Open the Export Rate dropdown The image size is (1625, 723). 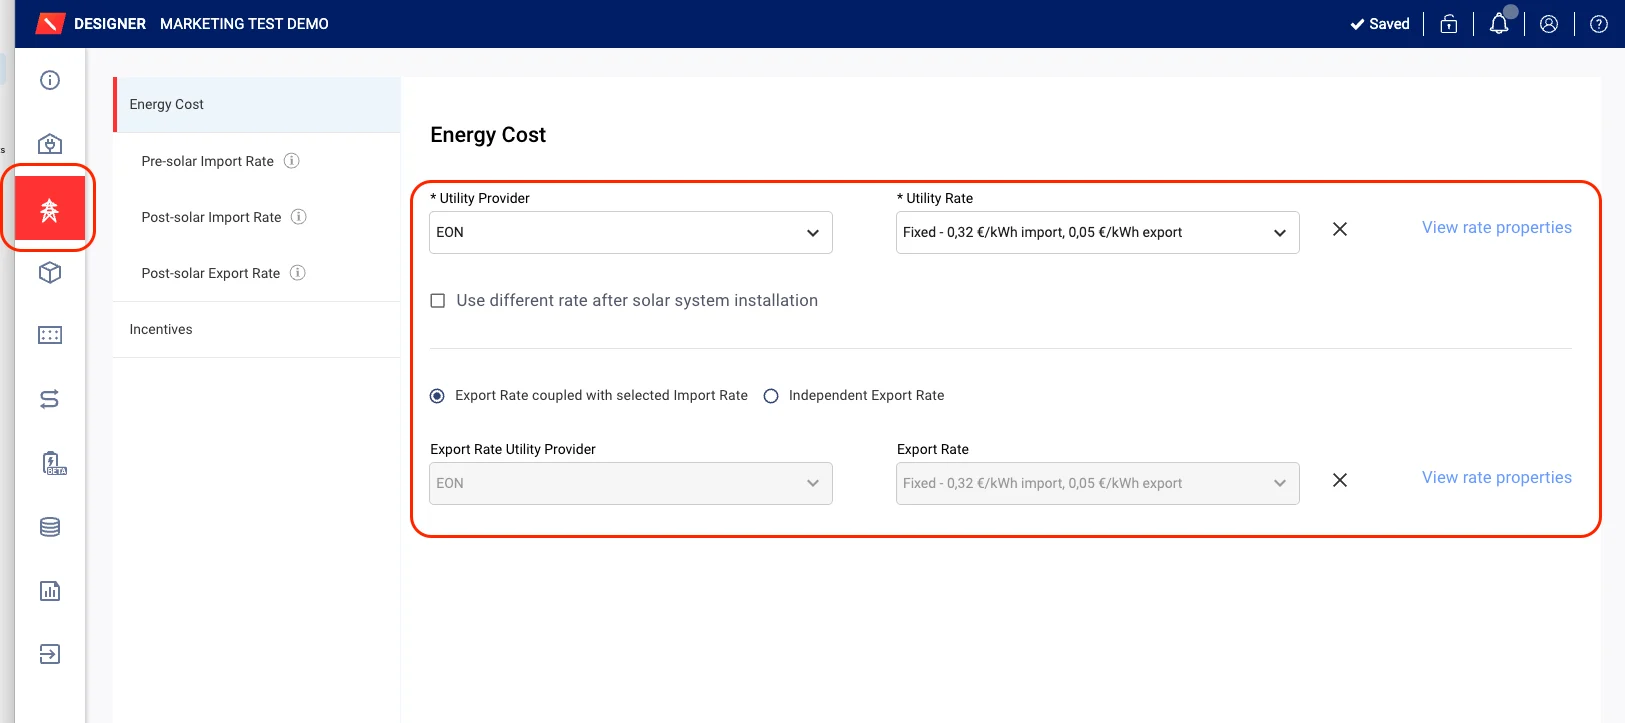1098,483
